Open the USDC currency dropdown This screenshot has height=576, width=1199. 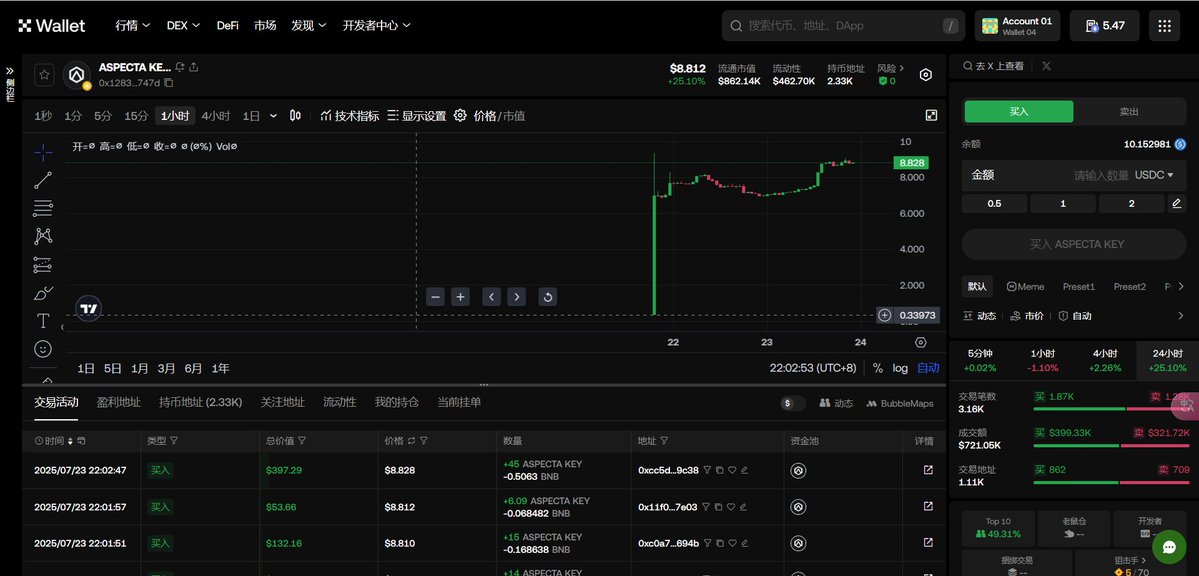point(1155,175)
